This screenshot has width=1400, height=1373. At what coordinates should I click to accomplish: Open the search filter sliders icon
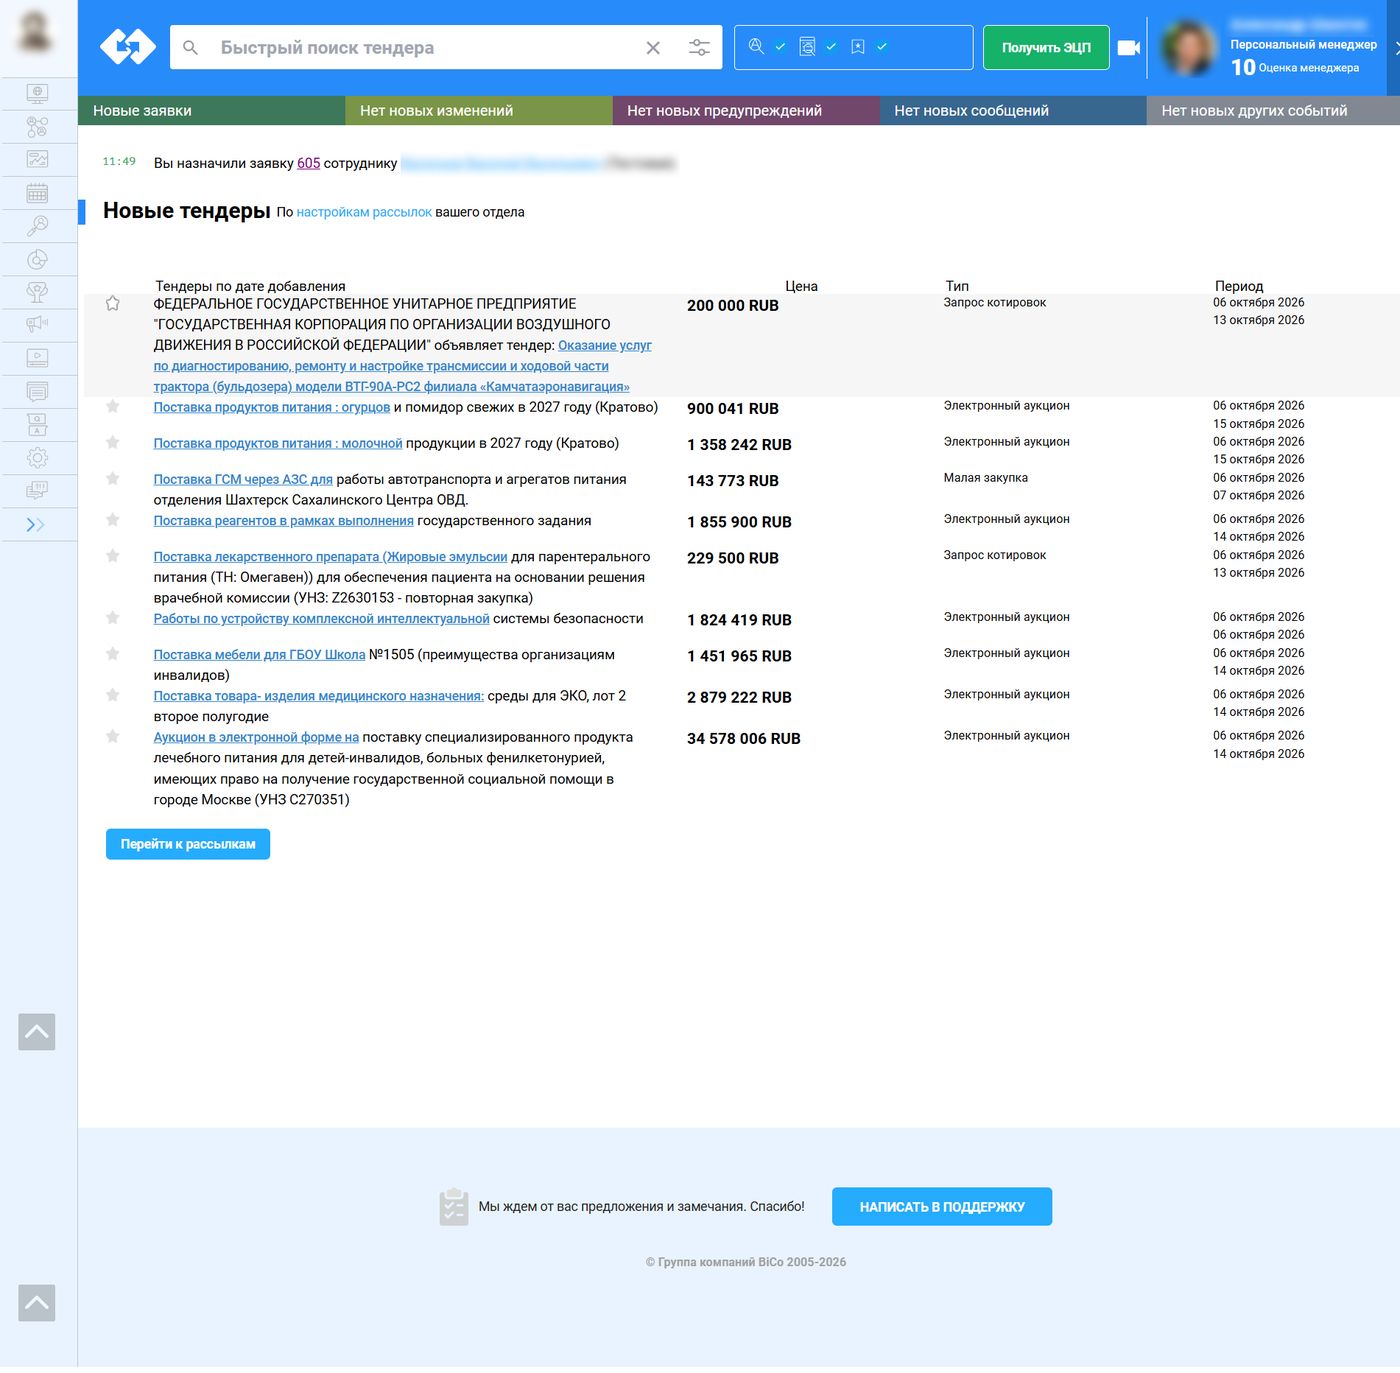pyautogui.click(x=699, y=47)
